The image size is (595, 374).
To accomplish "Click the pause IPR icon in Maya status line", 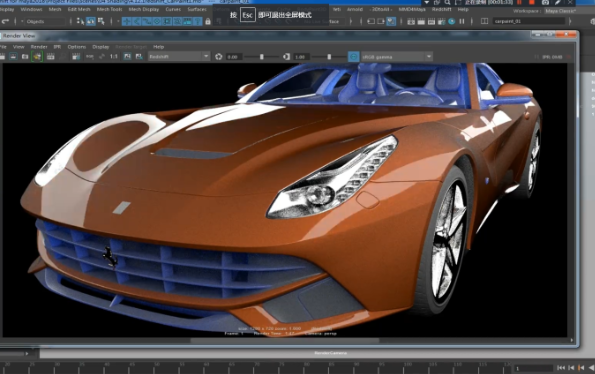I will (x=462, y=22).
